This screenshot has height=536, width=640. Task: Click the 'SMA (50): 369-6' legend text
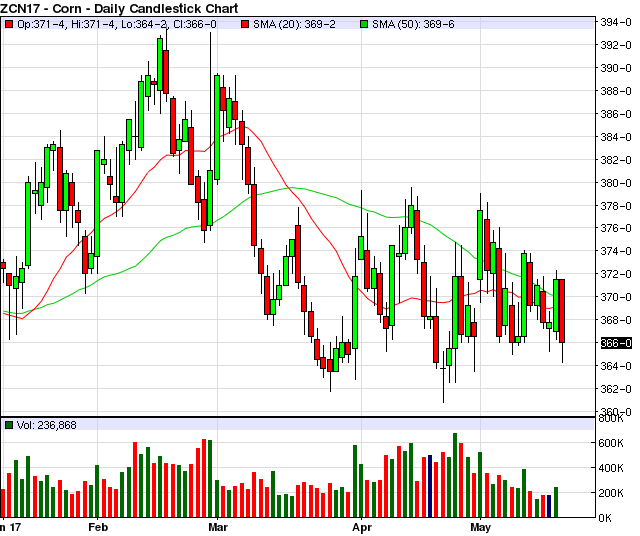413,24
